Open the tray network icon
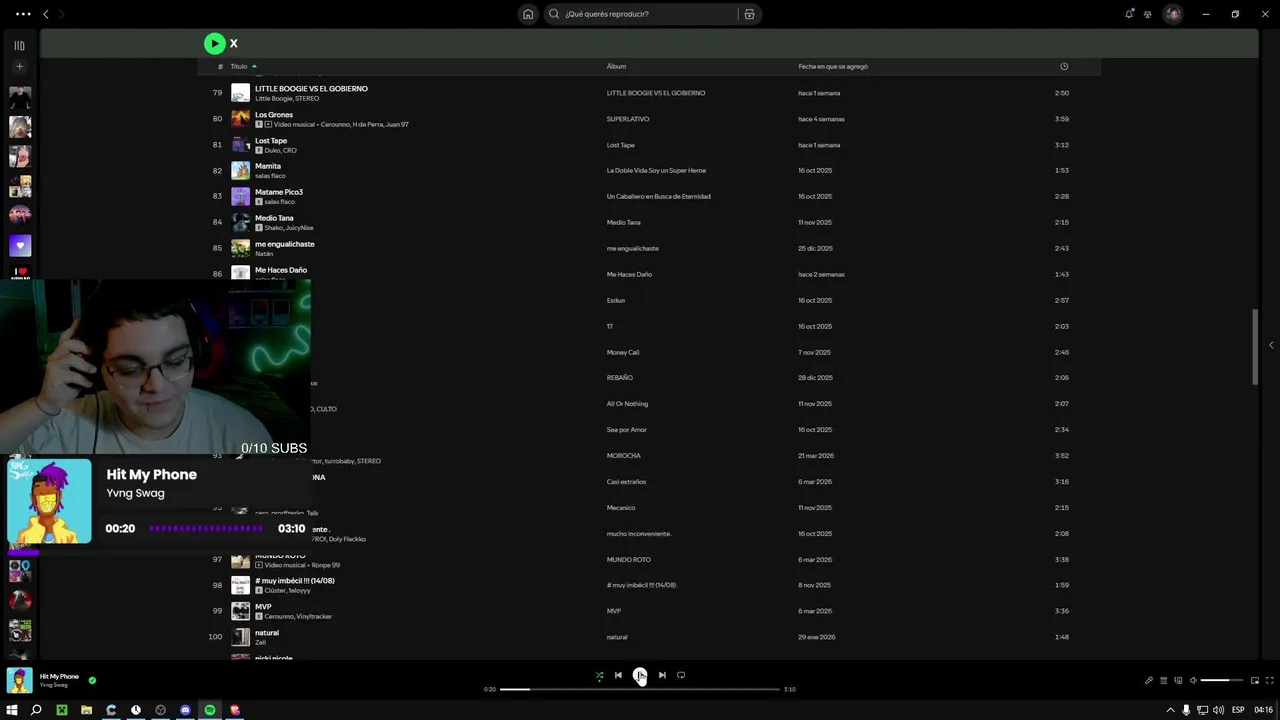 coord(1202,710)
